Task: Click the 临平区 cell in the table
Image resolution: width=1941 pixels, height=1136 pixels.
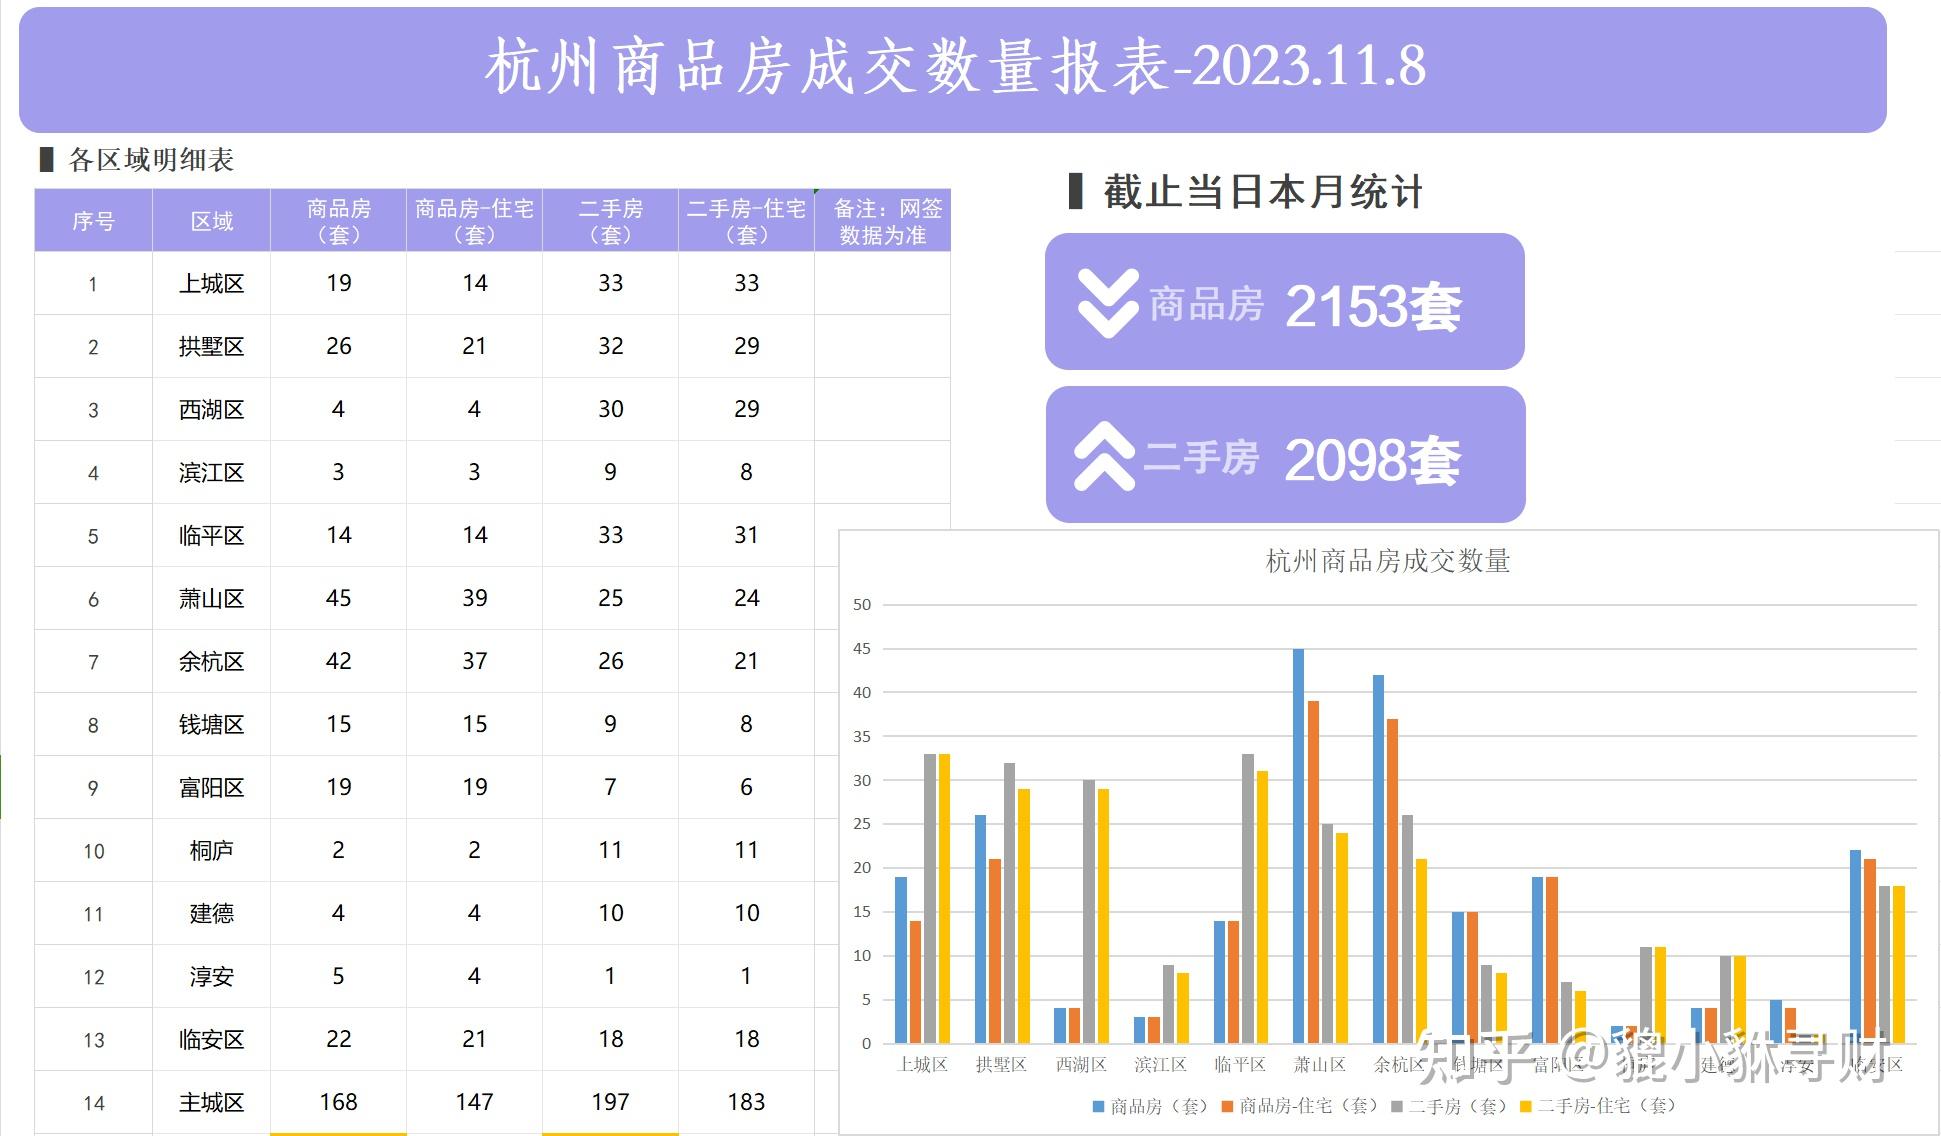Action: coord(212,536)
